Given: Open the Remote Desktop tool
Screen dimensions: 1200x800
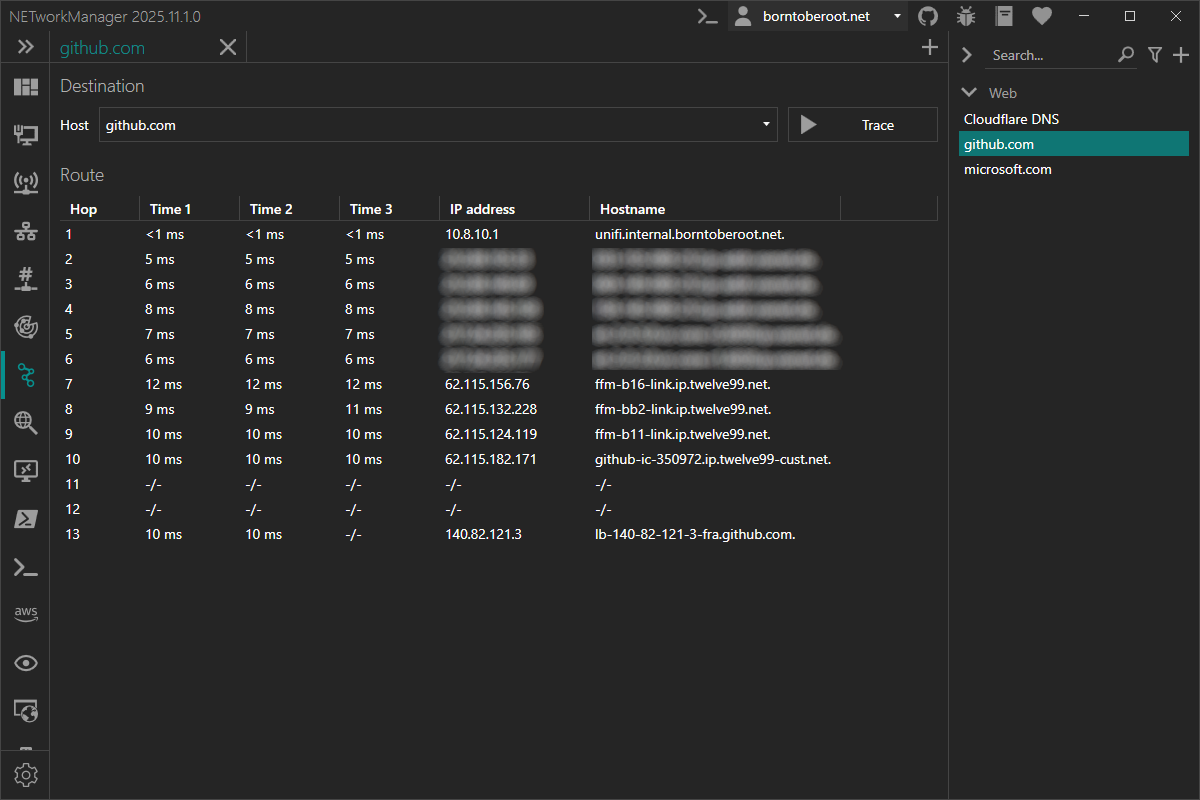Looking at the screenshot, I should click(26, 470).
